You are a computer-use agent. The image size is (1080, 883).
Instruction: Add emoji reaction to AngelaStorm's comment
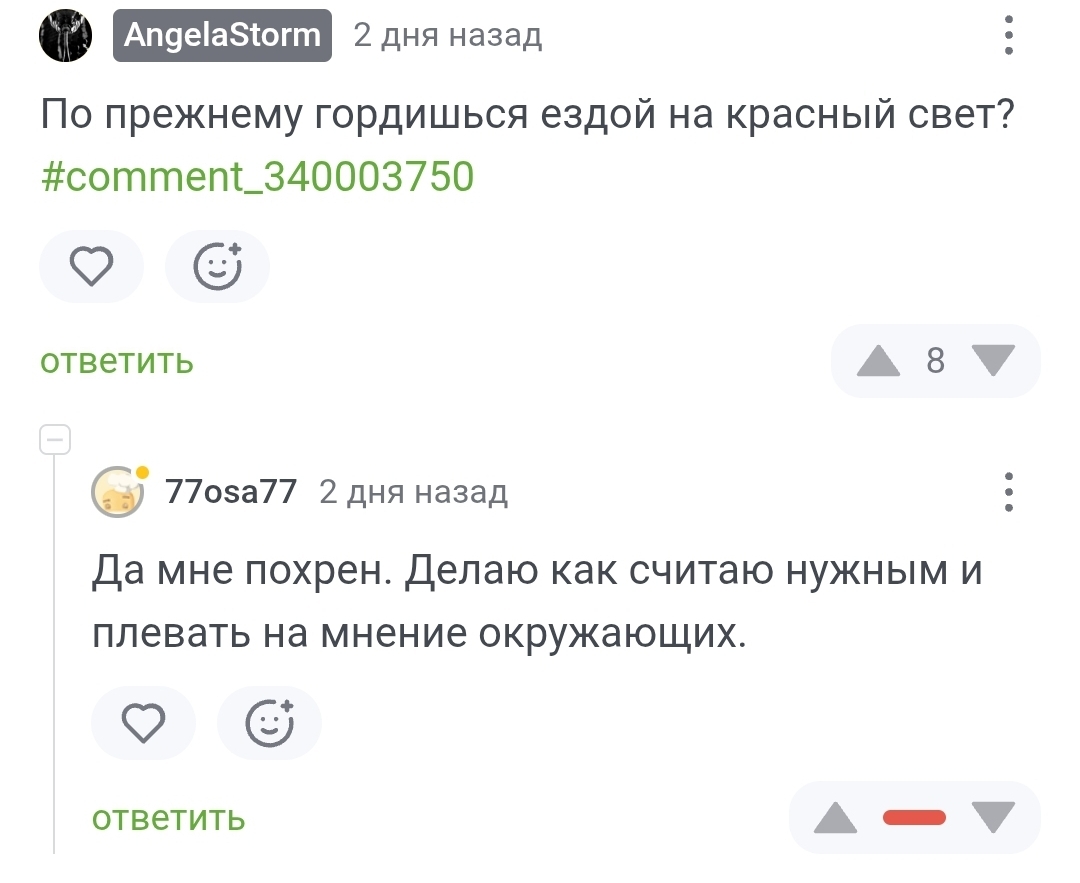pos(217,267)
